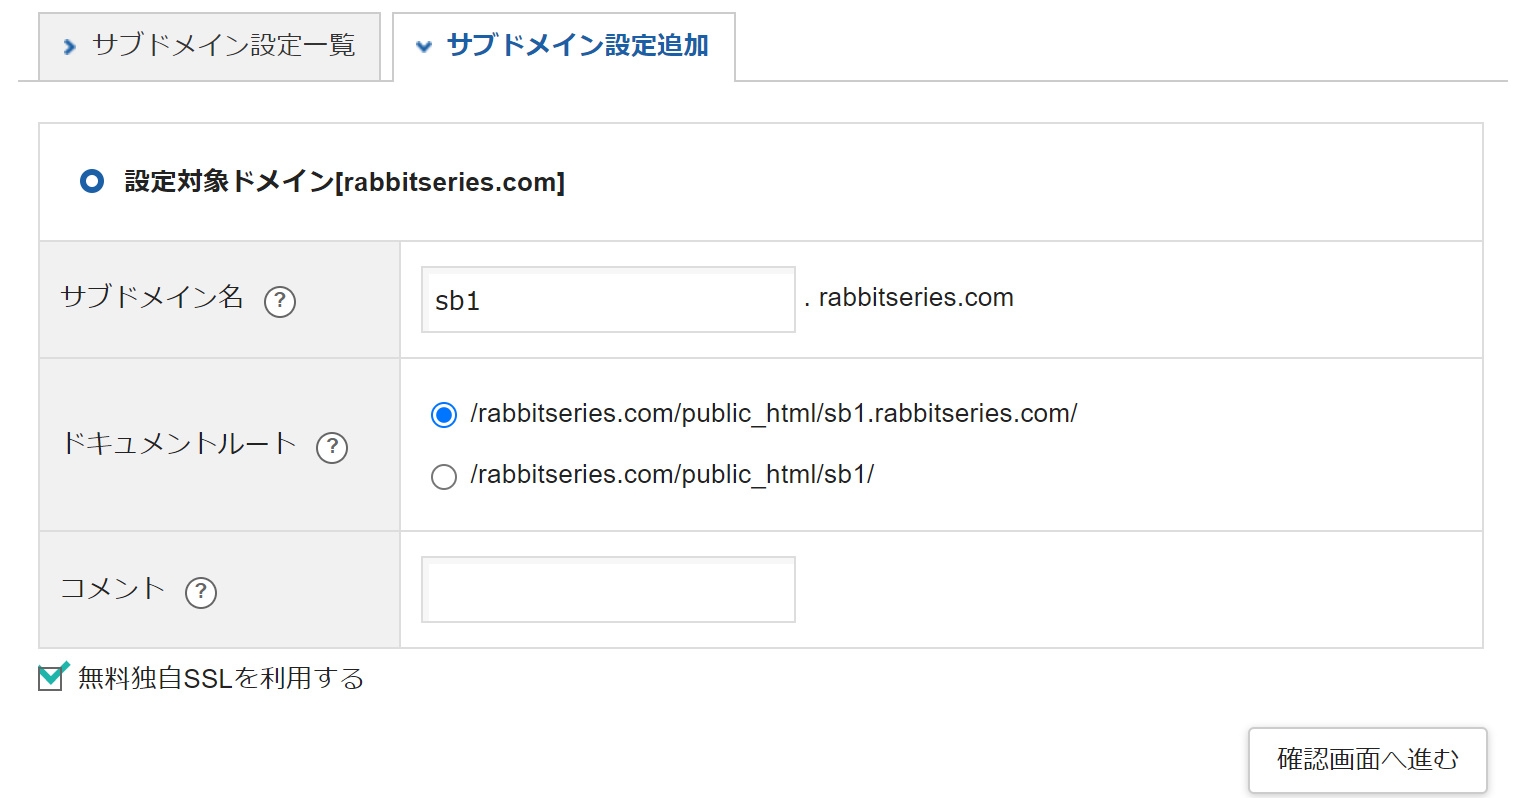
Task: Click path text ending sb1.rabbitseries.com/
Action: click(773, 414)
